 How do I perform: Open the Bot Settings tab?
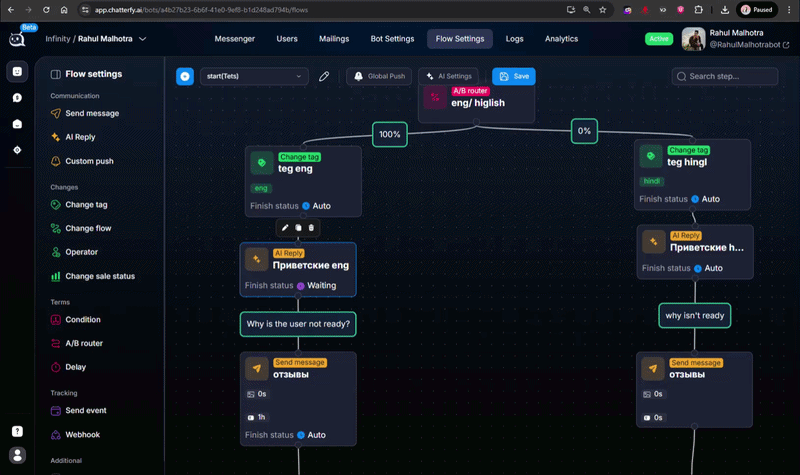point(392,39)
